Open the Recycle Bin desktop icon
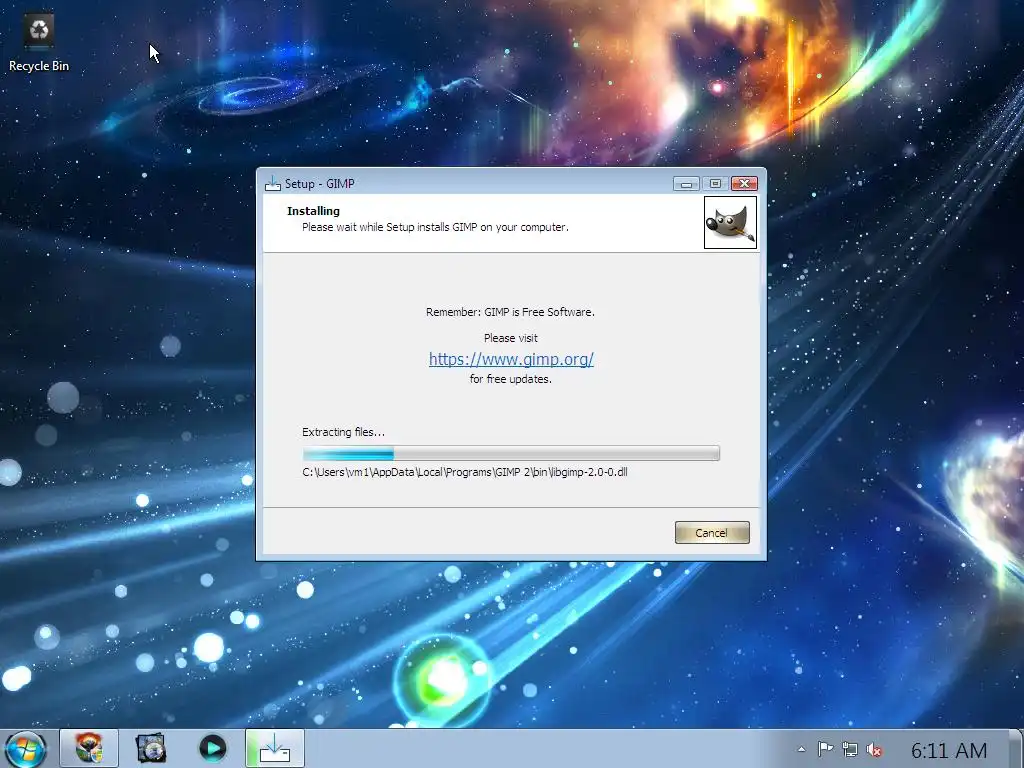 pos(39,42)
